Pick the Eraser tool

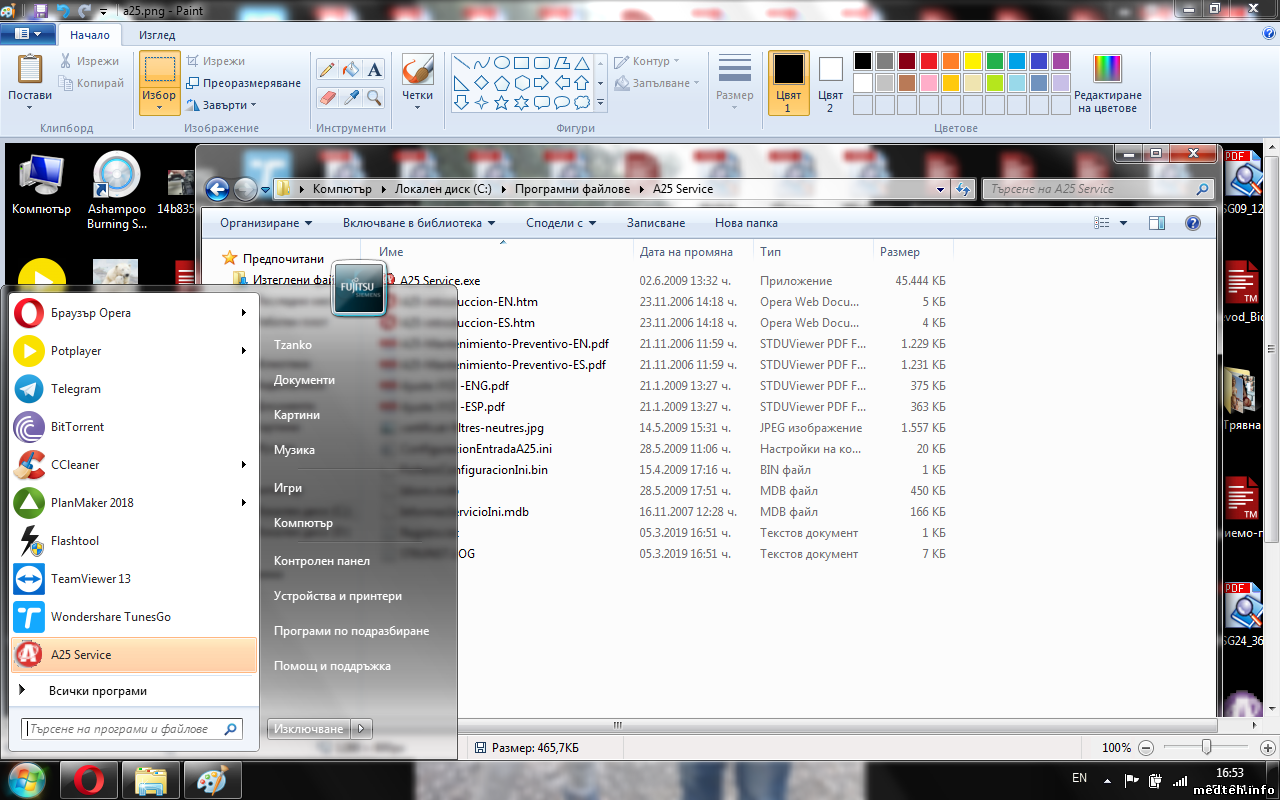[327, 97]
